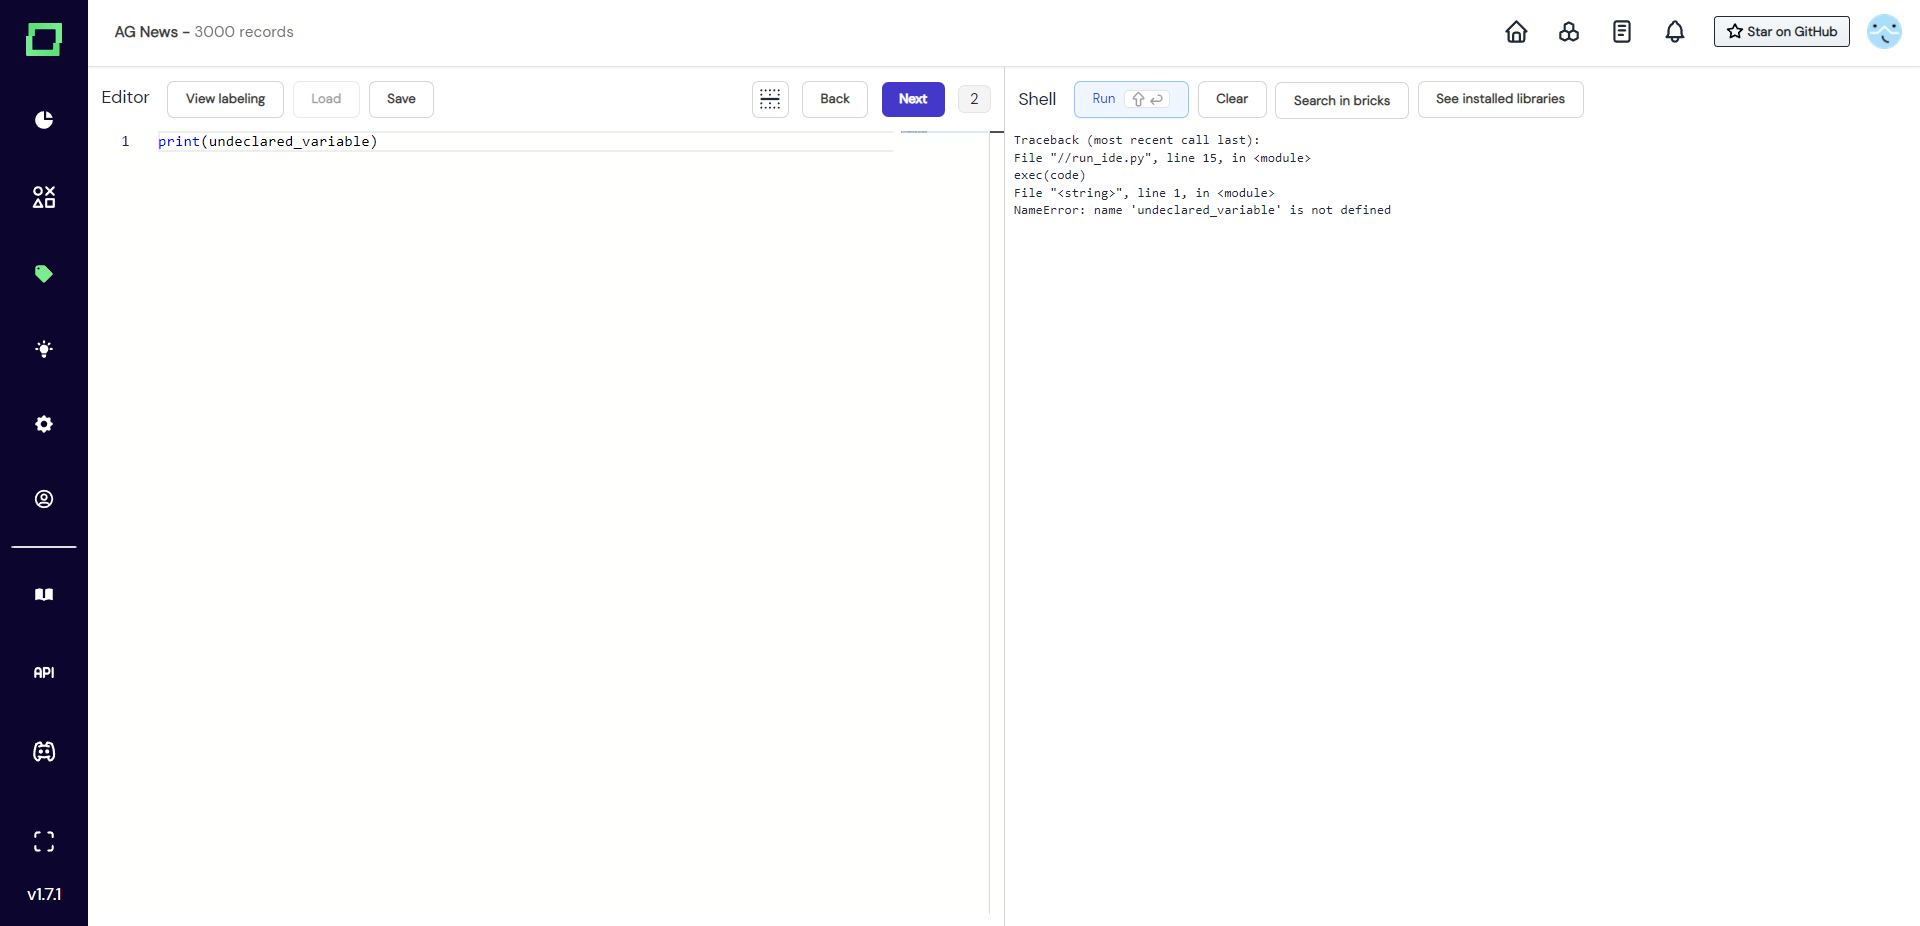The width and height of the screenshot is (1920, 926).
Task: Open the user avatar menu
Action: [1885, 32]
